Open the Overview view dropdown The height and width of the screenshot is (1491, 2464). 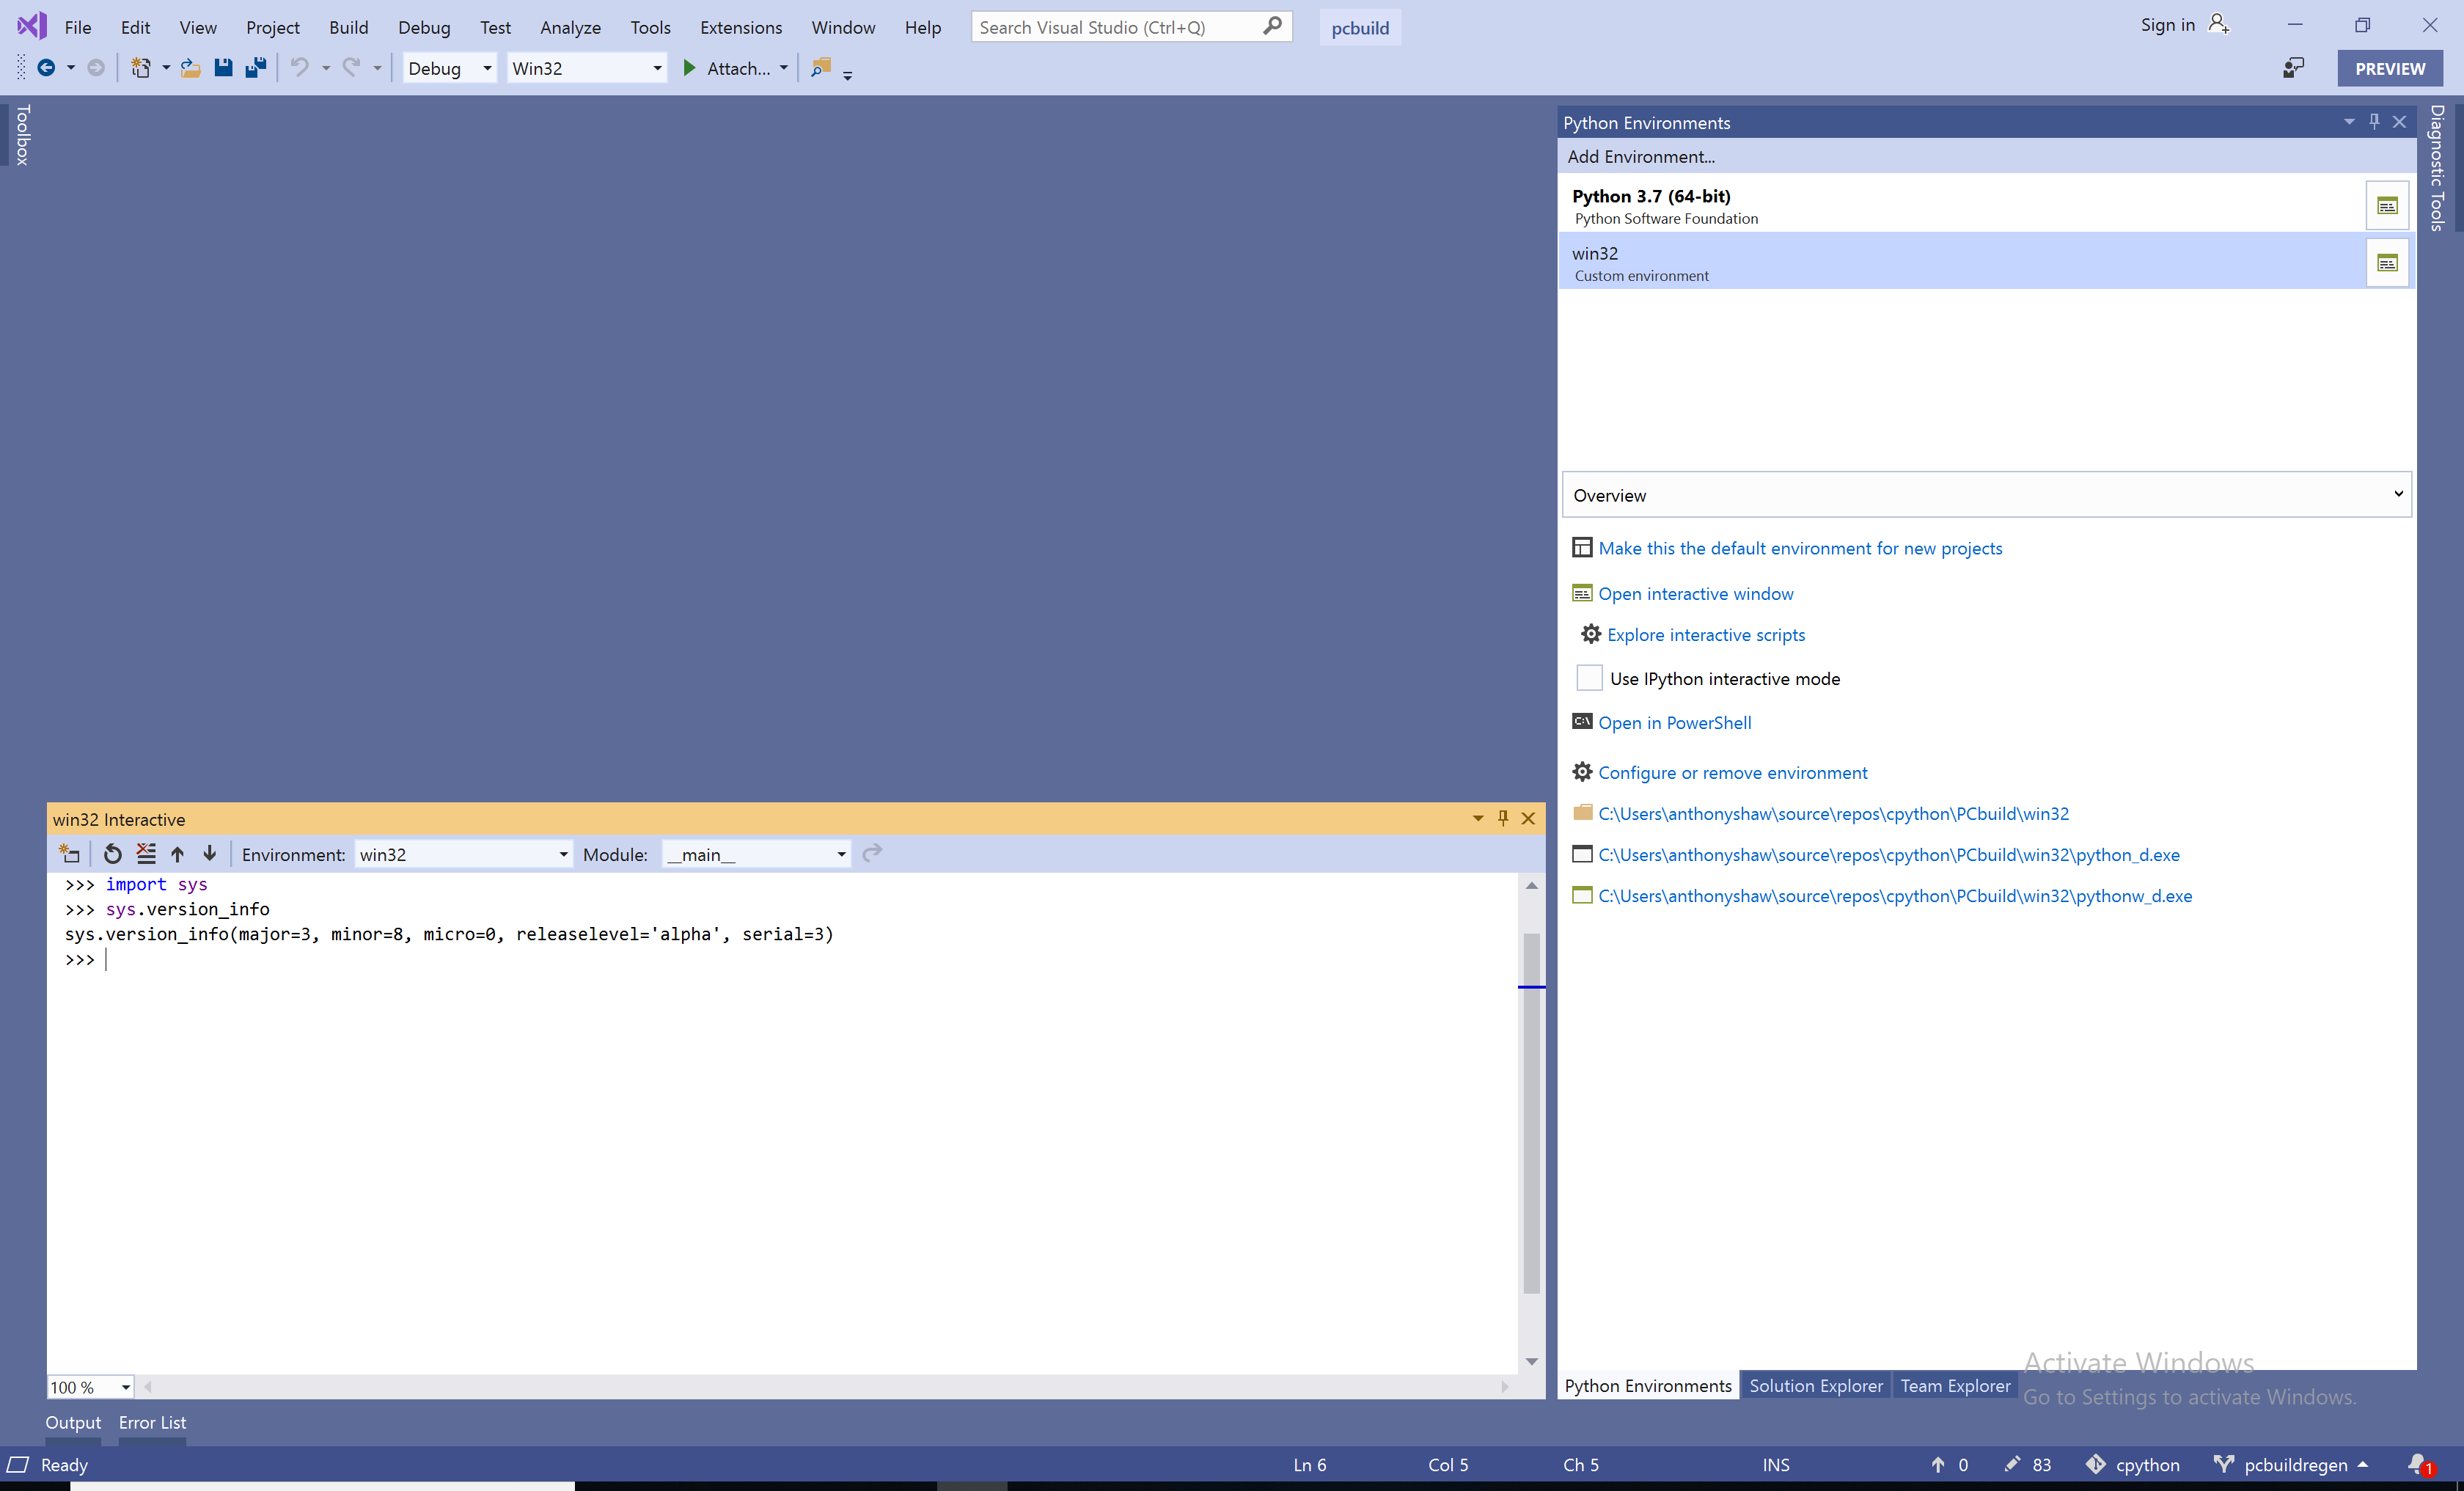[2396, 494]
